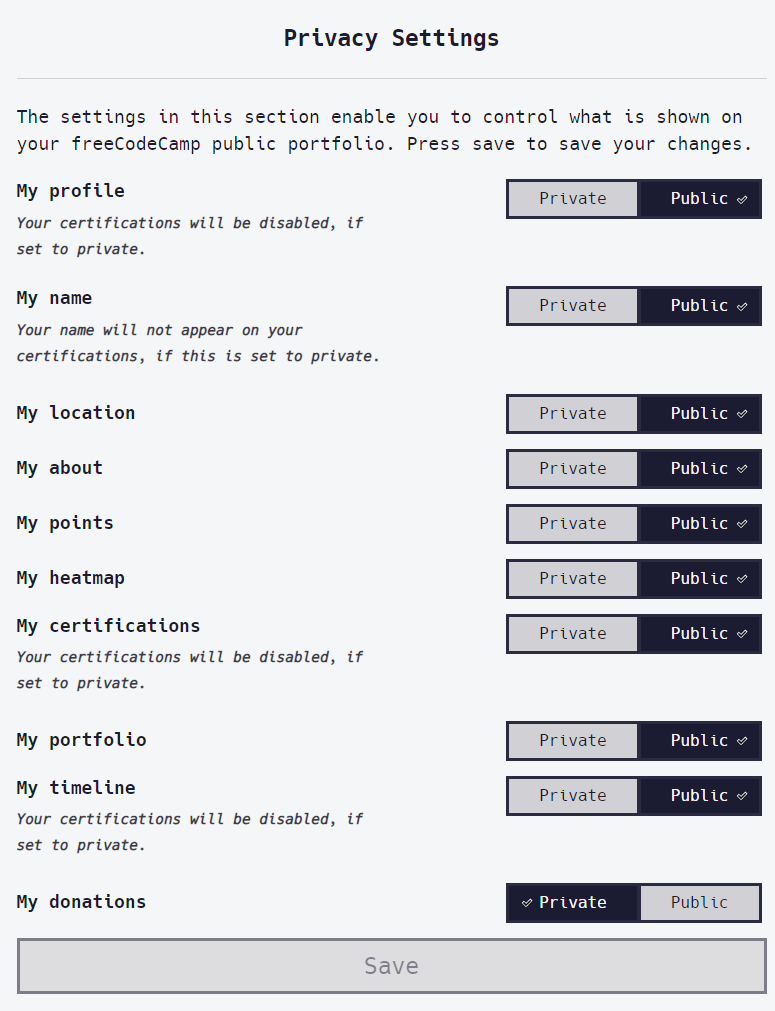Image resolution: width=775 pixels, height=1011 pixels.
Task: Set My profile to Private
Action: tap(572, 198)
